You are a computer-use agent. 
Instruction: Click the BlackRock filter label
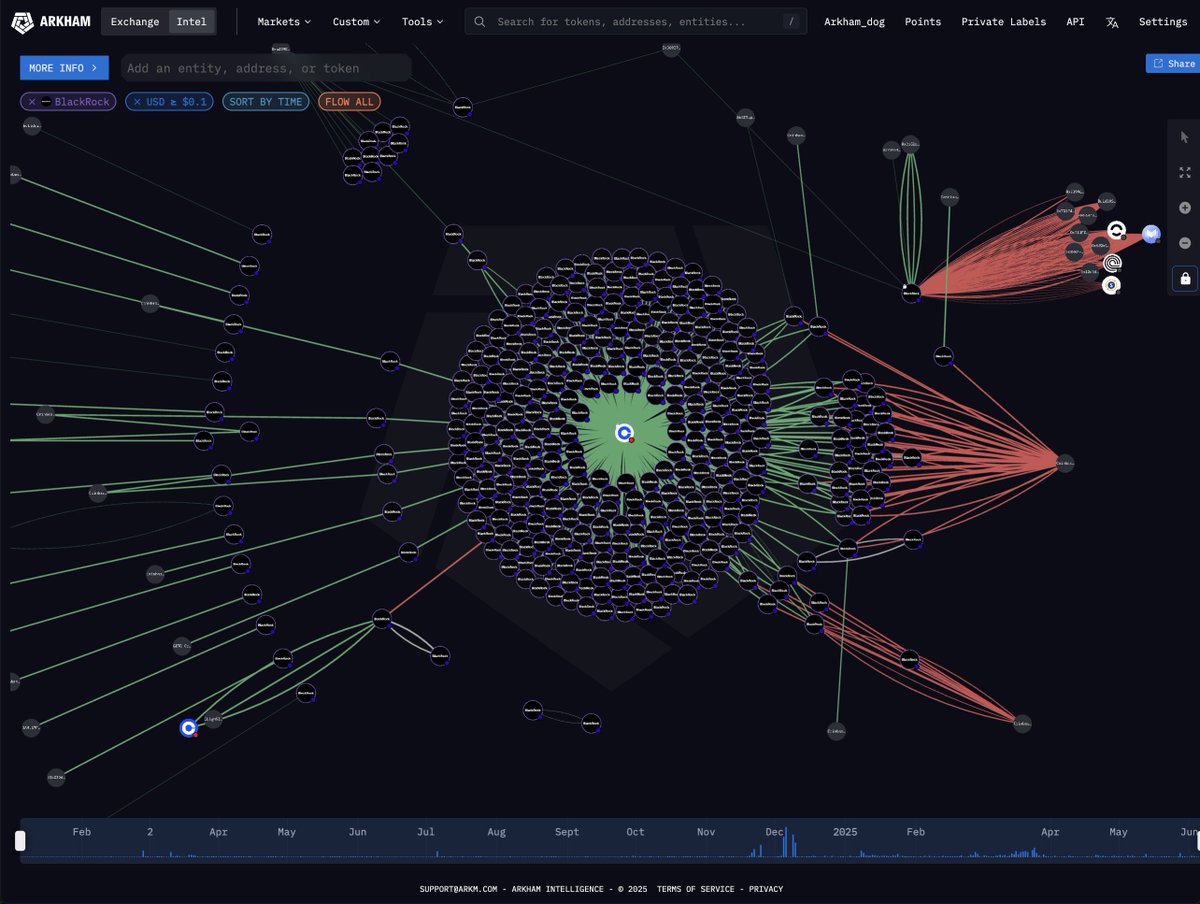click(x=82, y=102)
